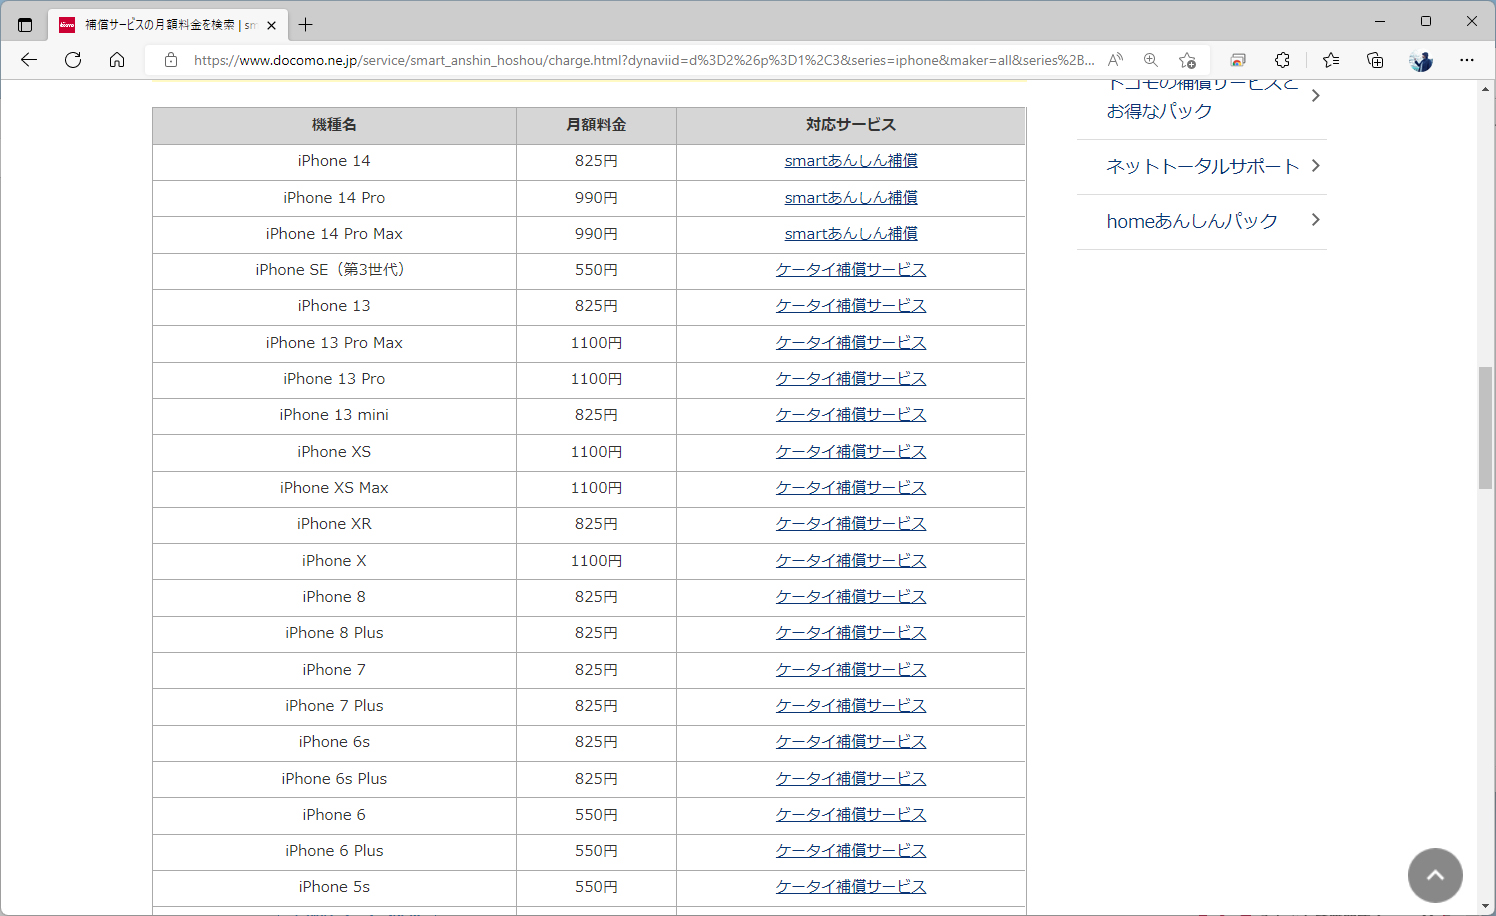This screenshot has width=1496, height=916.
Task: Open ケータイ補償サービス link for iPhone 6 Plus
Action: pyautogui.click(x=851, y=851)
